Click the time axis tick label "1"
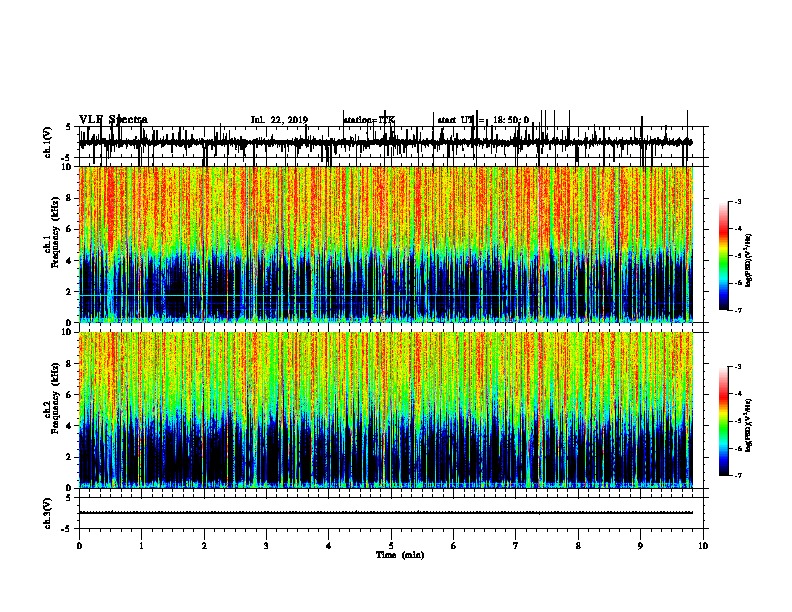 click(141, 546)
